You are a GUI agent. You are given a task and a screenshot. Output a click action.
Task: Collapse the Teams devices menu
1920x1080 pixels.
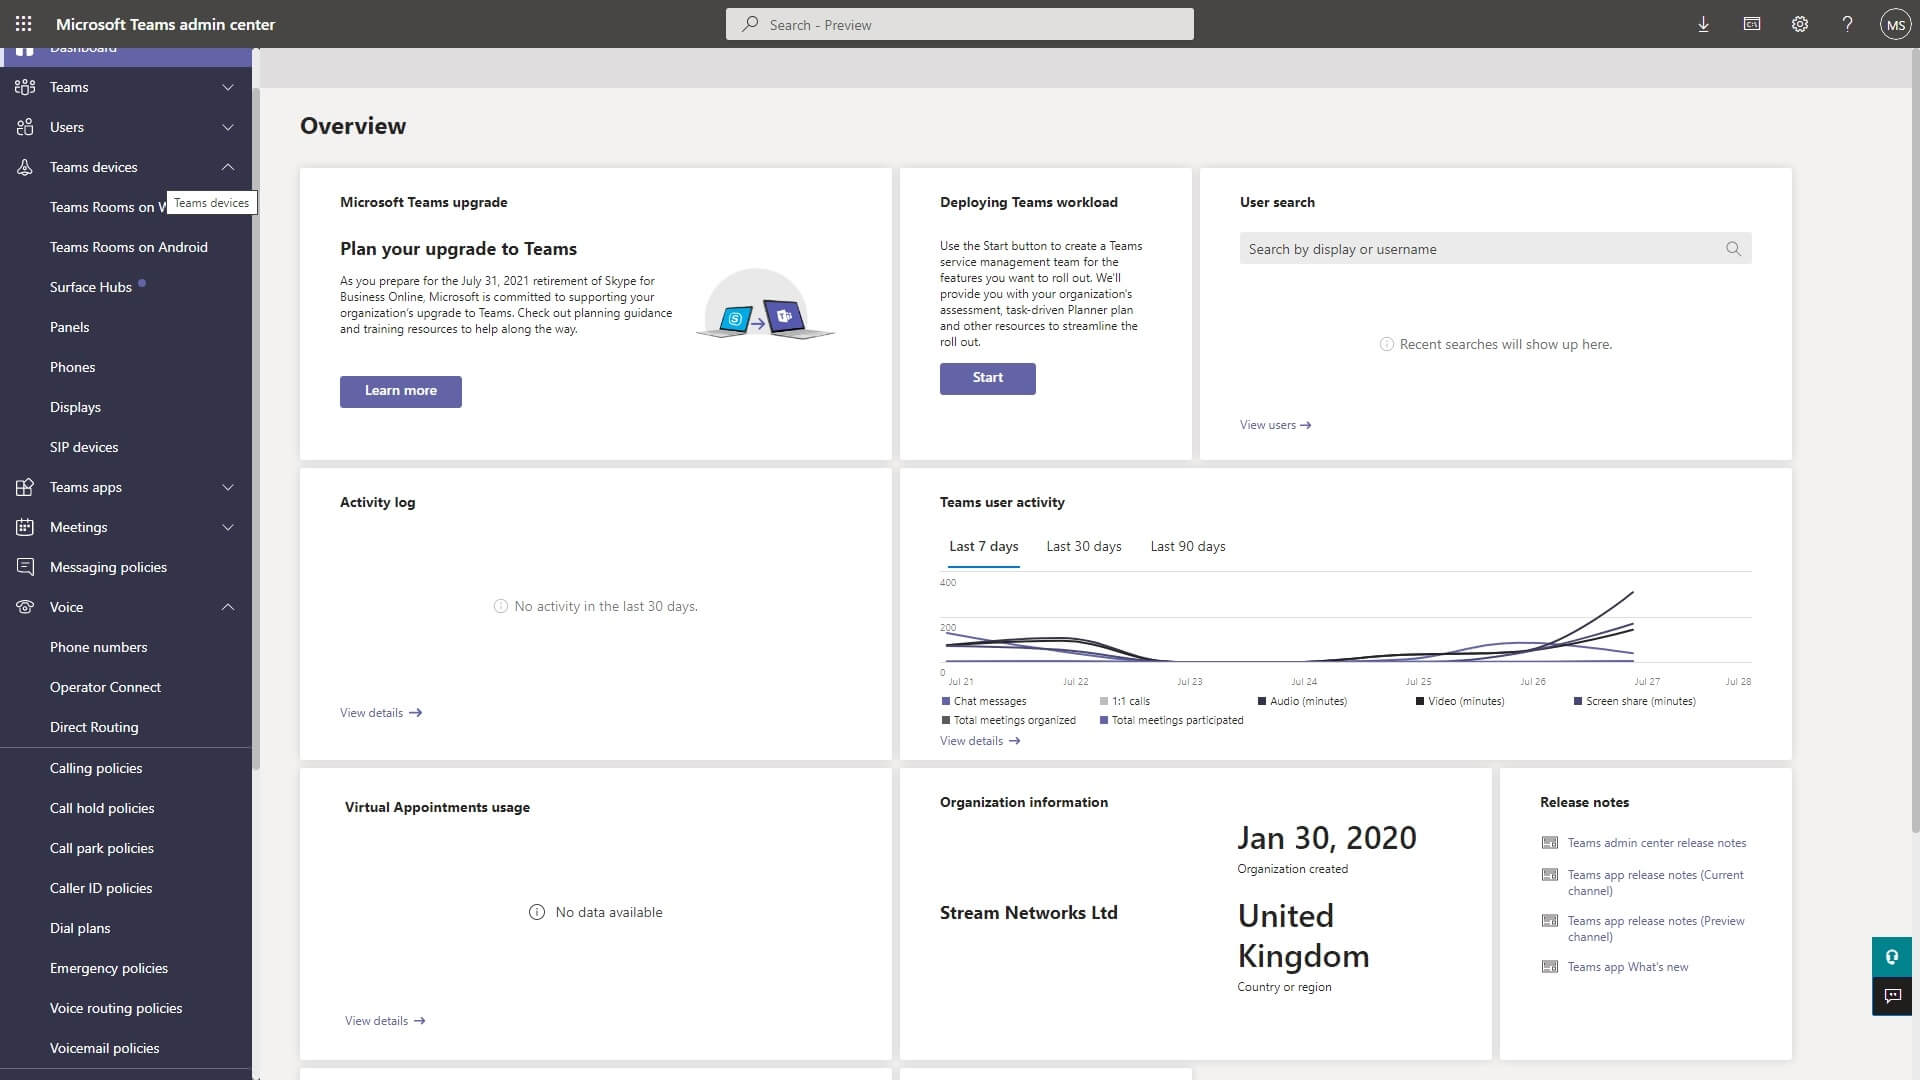pyautogui.click(x=225, y=166)
